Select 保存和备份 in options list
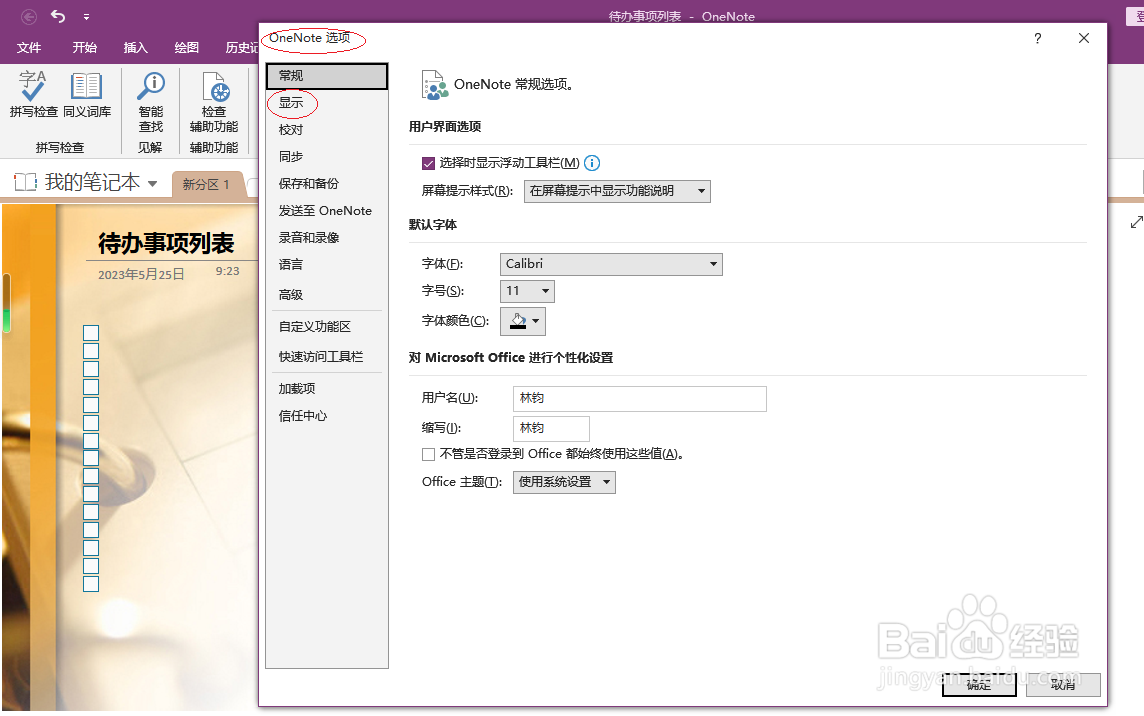Viewport: 1144px width, 716px height. (327, 184)
